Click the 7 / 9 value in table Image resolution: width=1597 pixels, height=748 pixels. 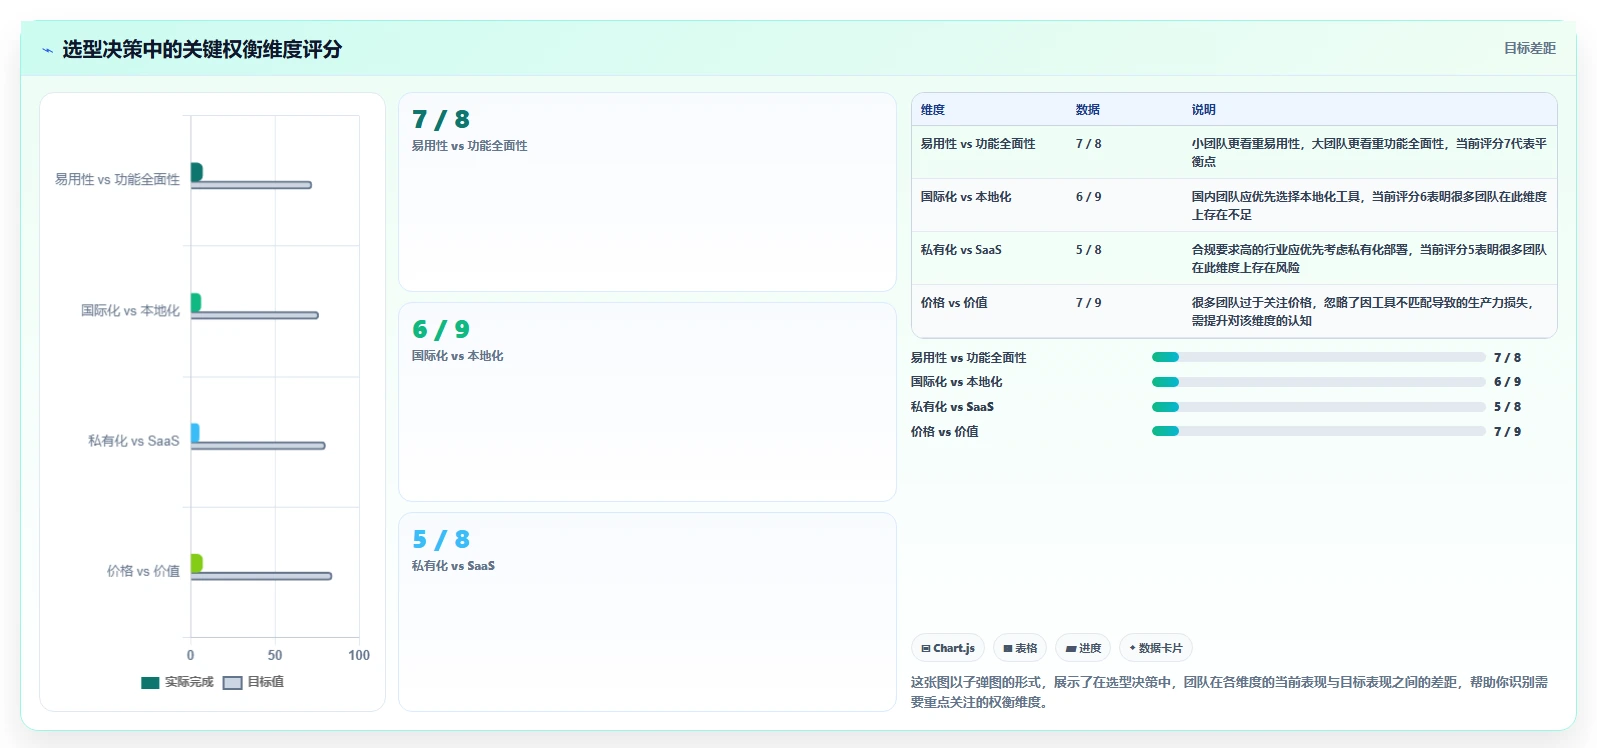point(1088,303)
